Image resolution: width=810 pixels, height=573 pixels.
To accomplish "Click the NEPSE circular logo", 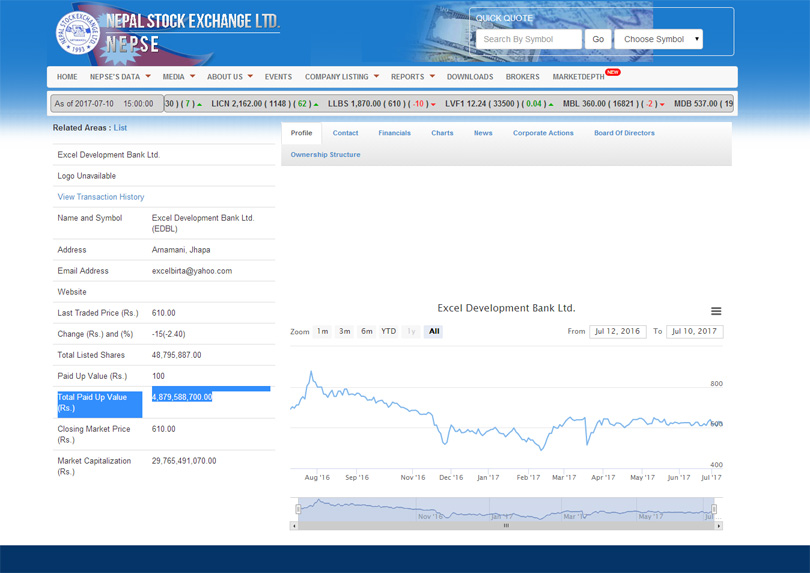I will pos(79,32).
